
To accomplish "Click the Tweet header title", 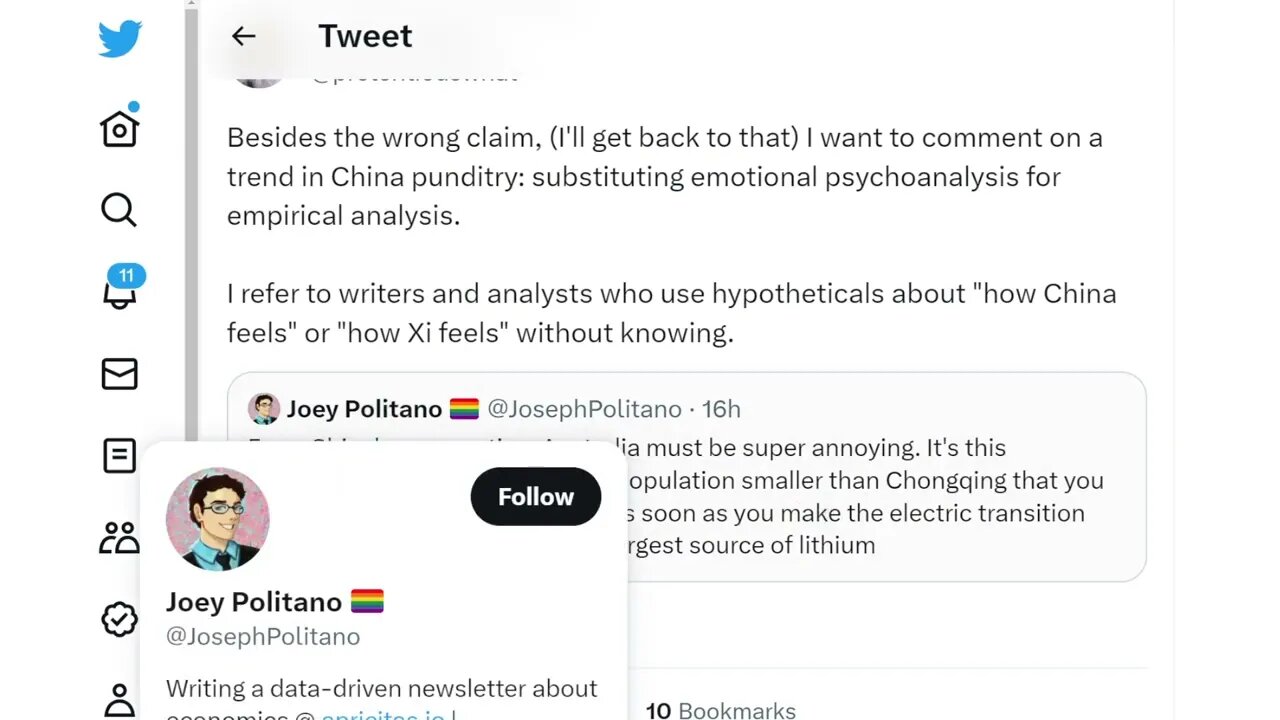I will coord(365,36).
